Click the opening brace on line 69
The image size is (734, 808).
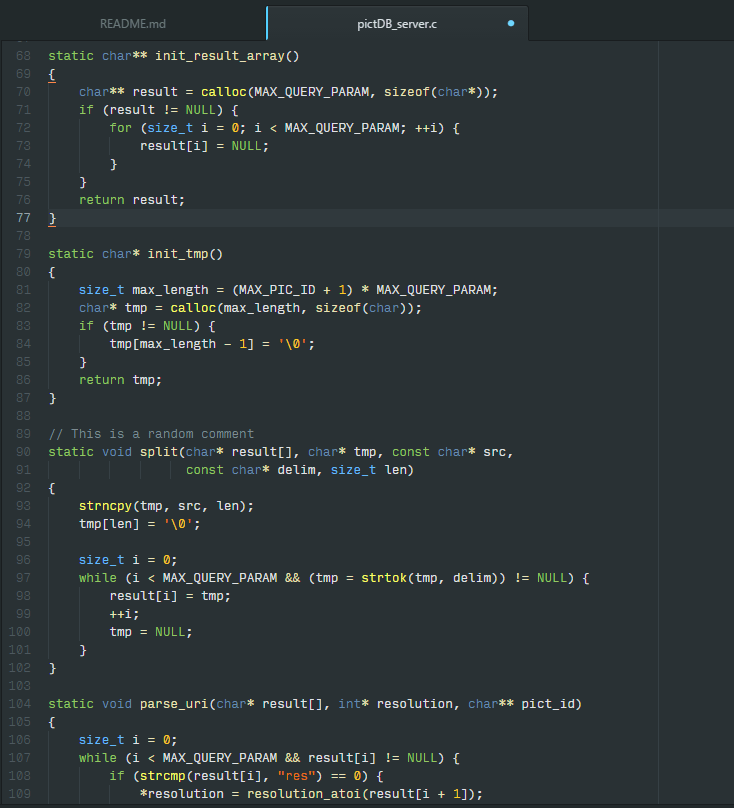[52, 74]
